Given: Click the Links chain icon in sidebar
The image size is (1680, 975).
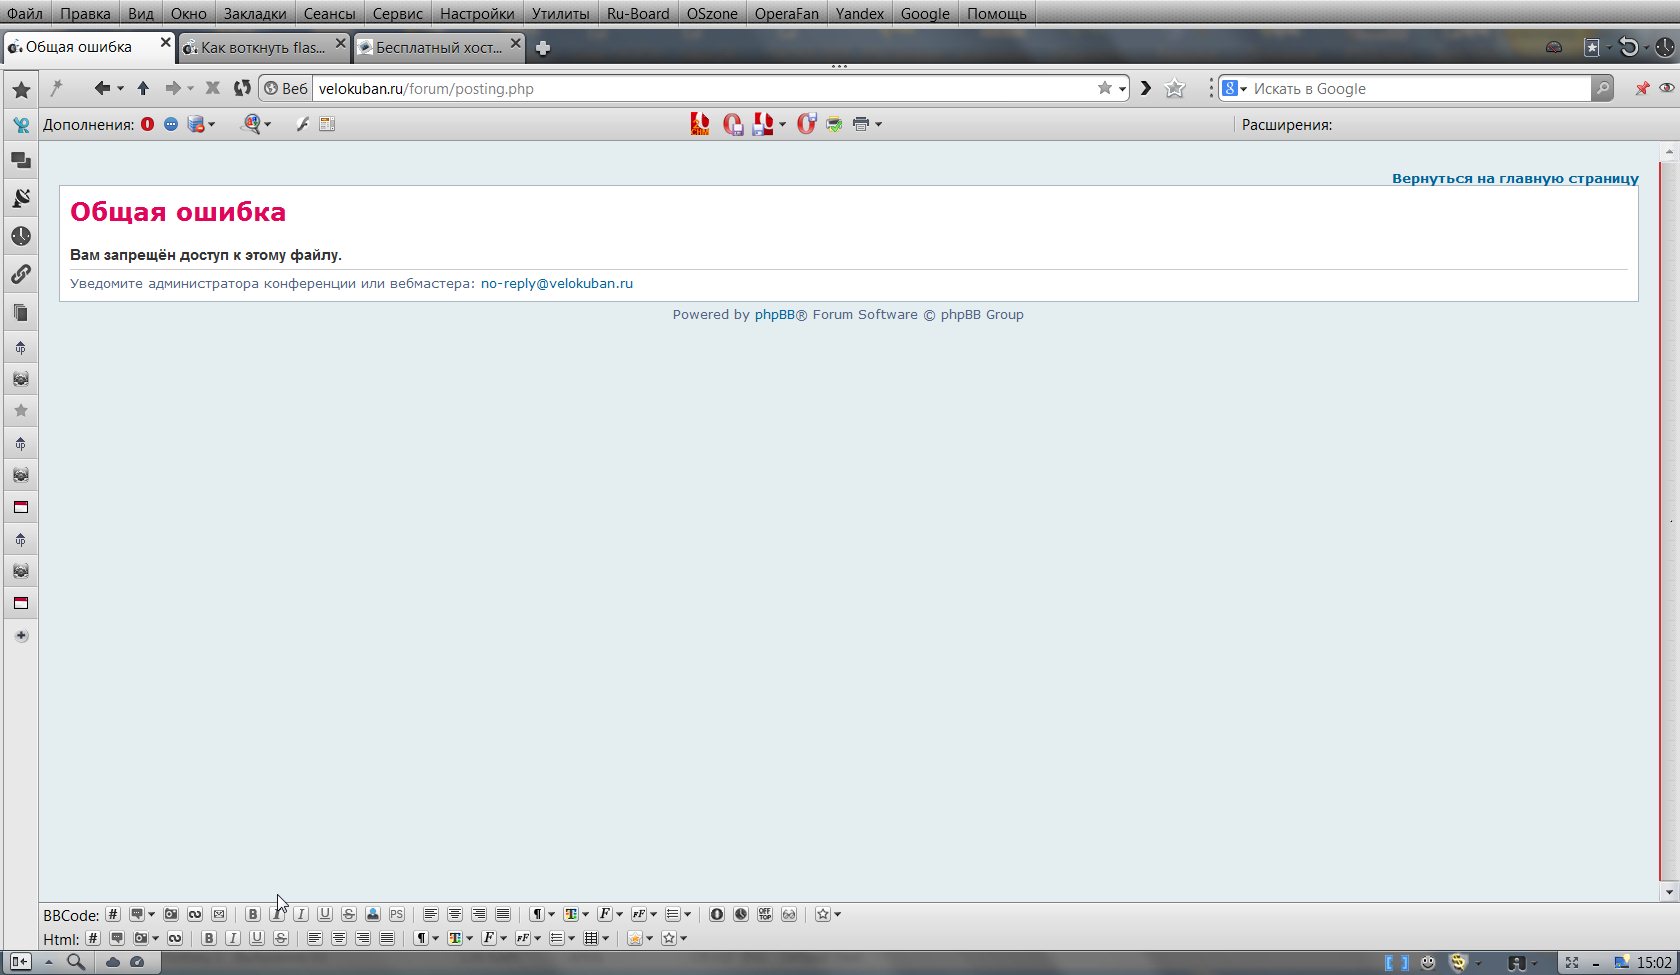Looking at the screenshot, I should pyautogui.click(x=21, y=274).
